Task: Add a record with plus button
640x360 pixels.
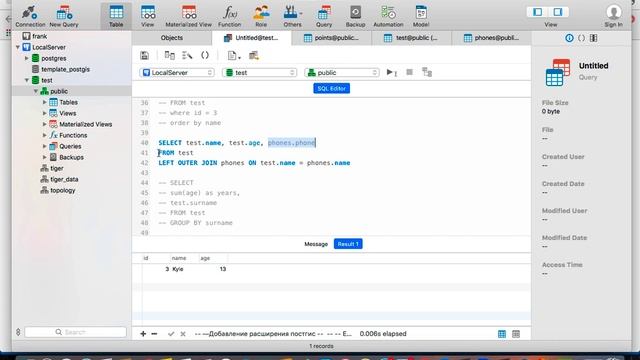Action: [143, 334]
